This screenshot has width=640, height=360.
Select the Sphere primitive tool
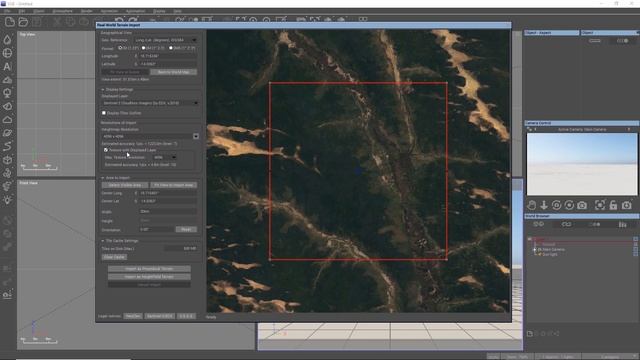[x=7, y=53]
